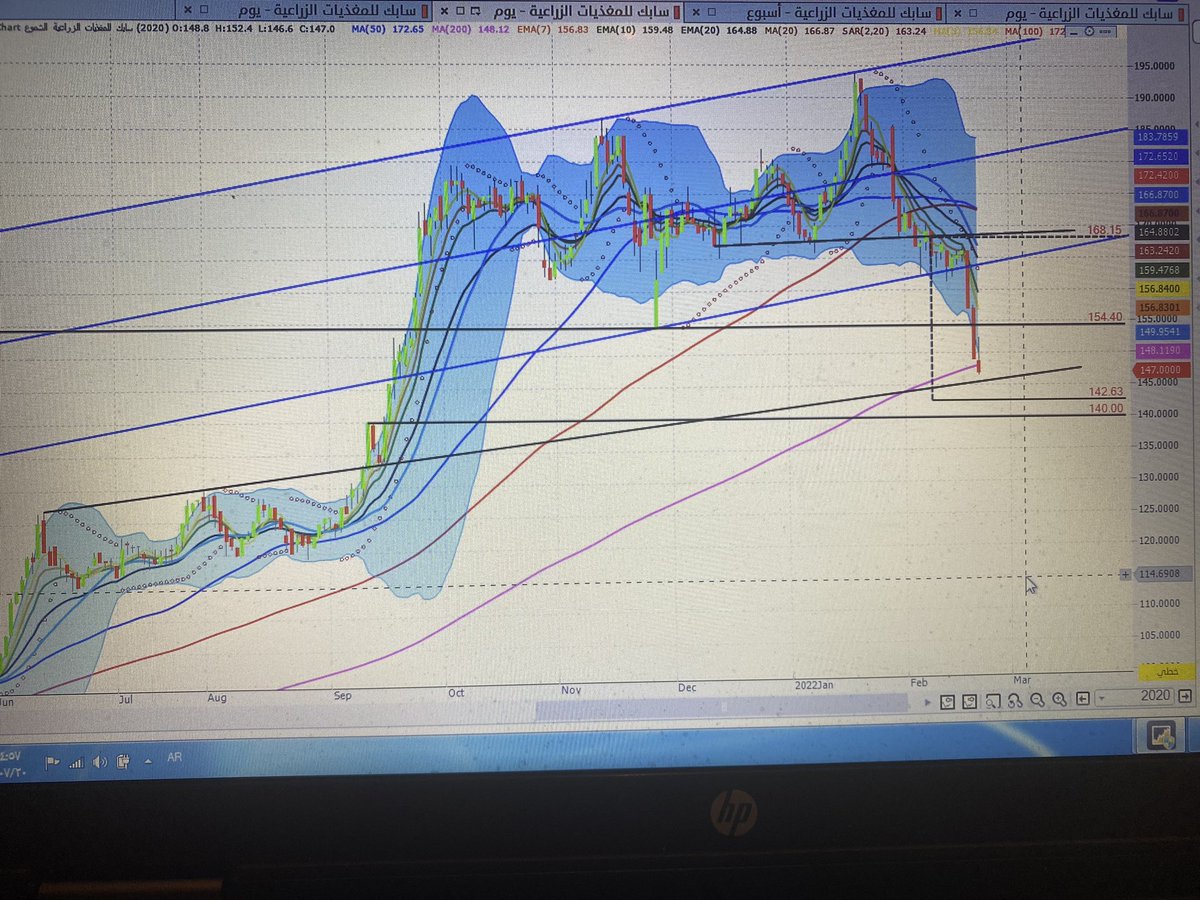Click the 142.63 horizontal line label

point(1106,391)
